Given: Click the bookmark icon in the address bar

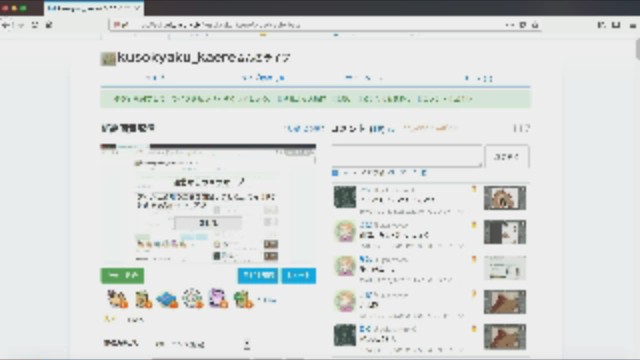Looking at the screenshot, I should (x=535, y=25).
